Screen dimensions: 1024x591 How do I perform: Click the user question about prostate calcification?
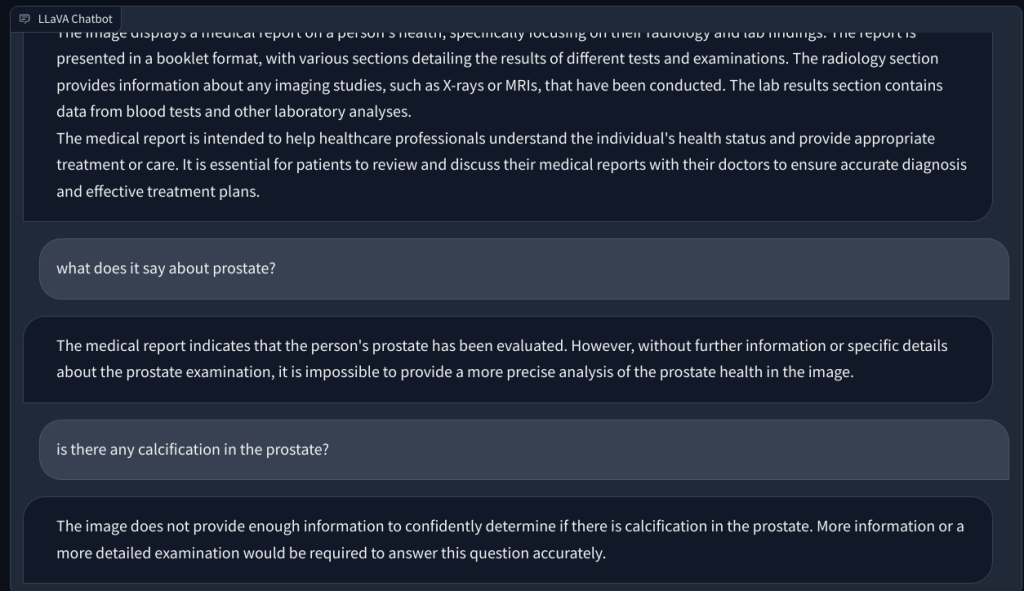point(192,450)
